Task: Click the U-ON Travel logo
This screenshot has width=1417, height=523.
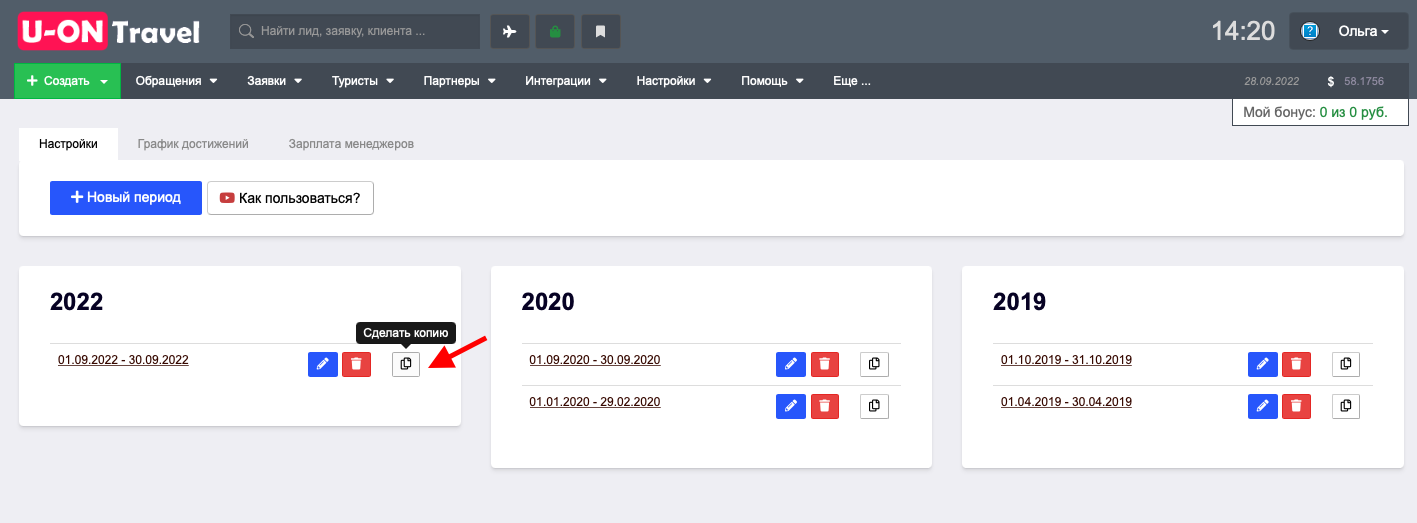Action: click(x=110, y=31)
